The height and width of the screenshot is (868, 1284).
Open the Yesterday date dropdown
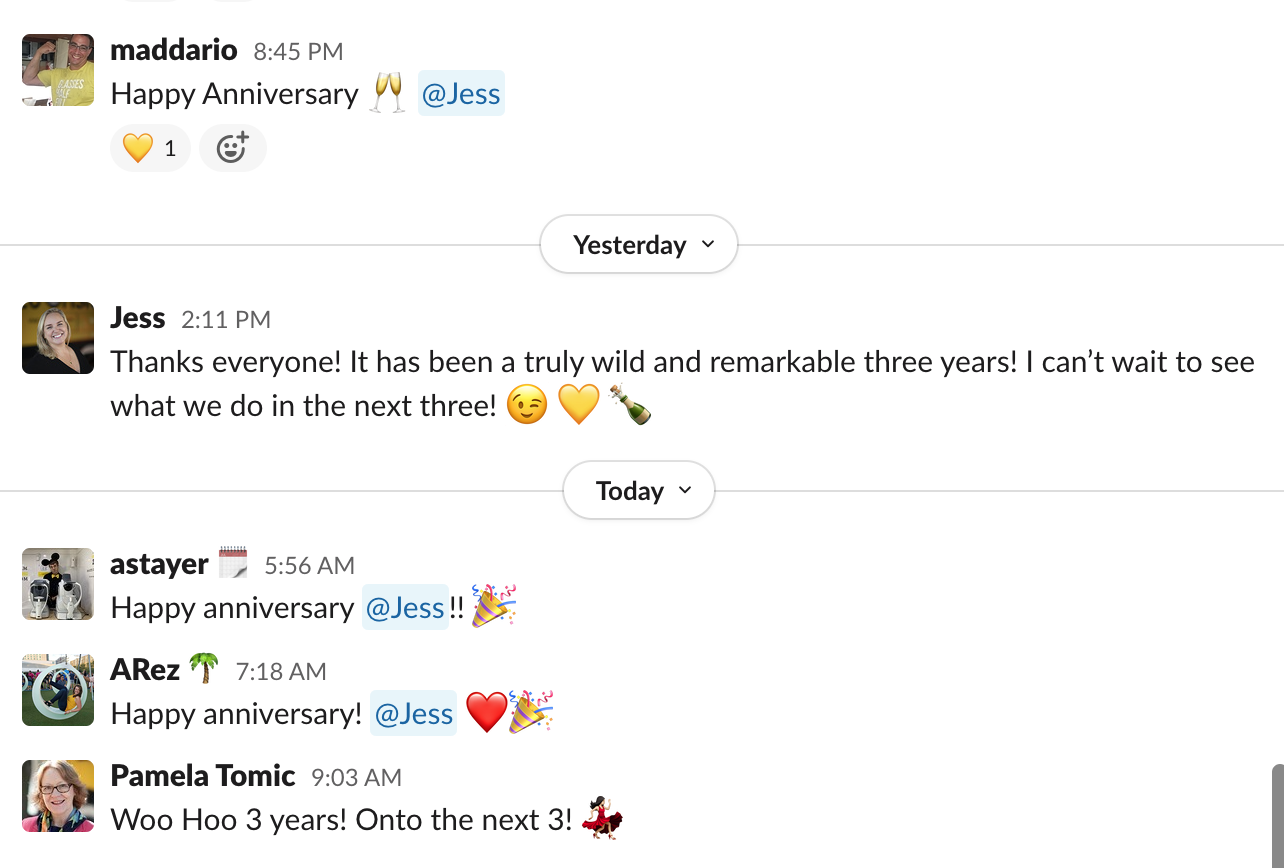click(638, 245)
